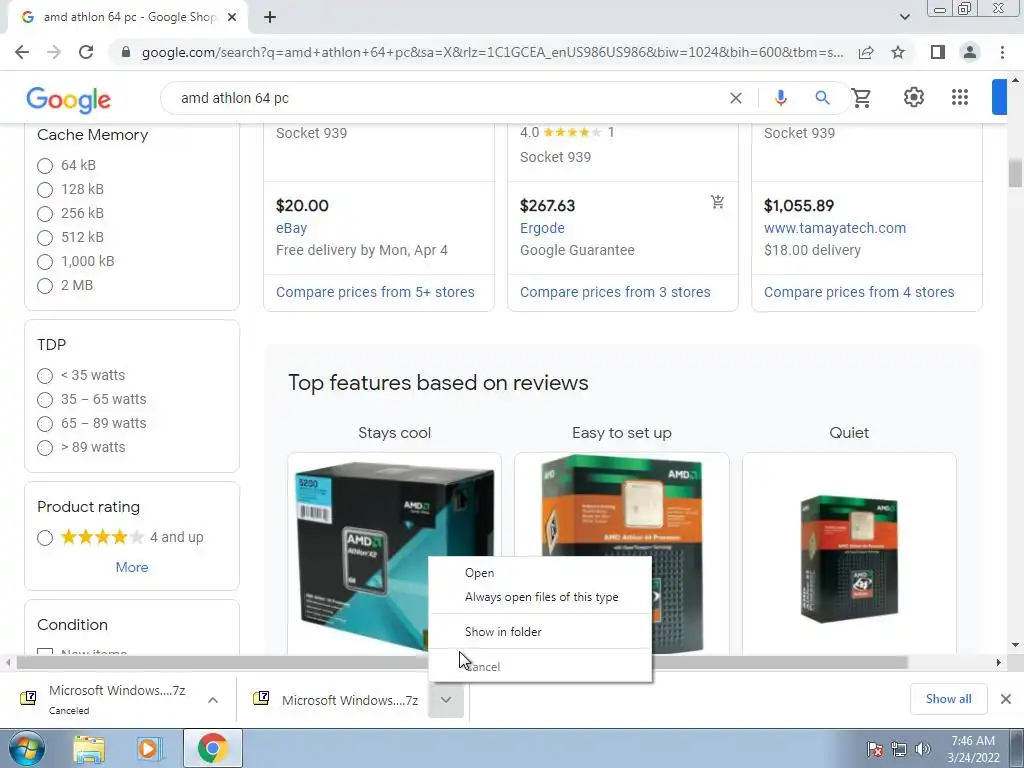The height and width of the screenshot is (768, 1024).
Task: Open the volume control in system tray
Action: 923,749
